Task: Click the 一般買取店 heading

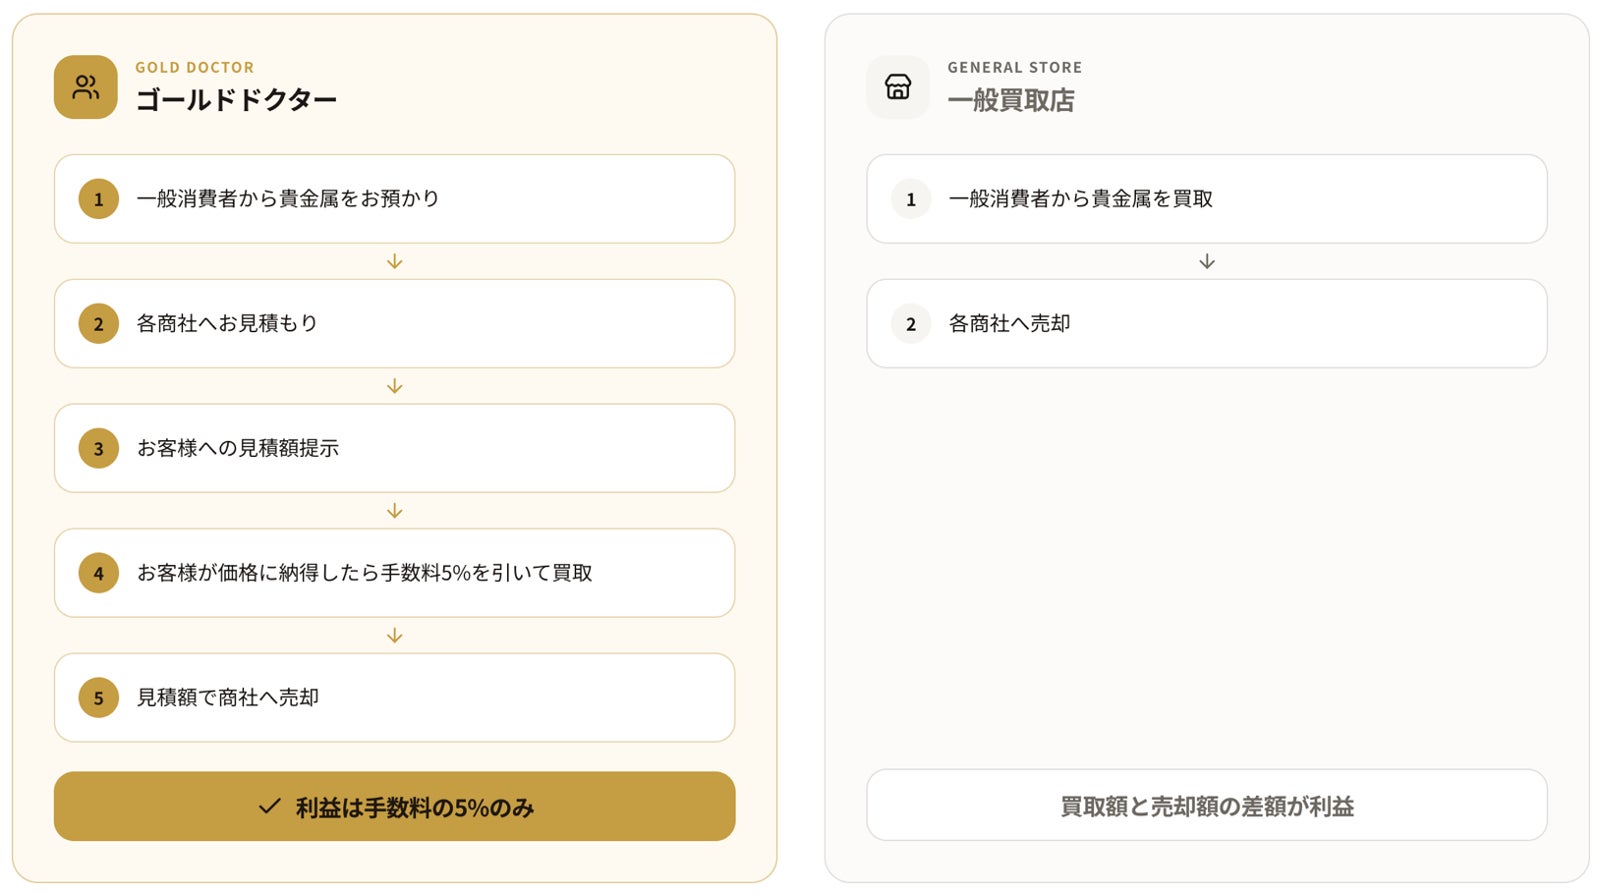Action: point(1011,100)
